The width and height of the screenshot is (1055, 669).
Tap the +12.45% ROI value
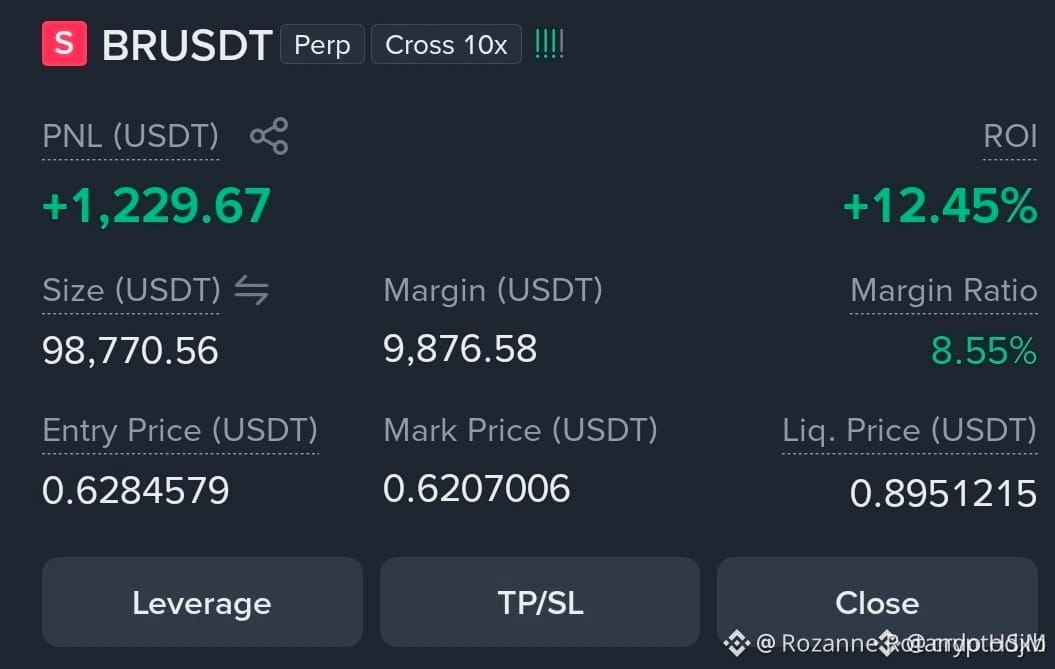[x=940, y=206]
